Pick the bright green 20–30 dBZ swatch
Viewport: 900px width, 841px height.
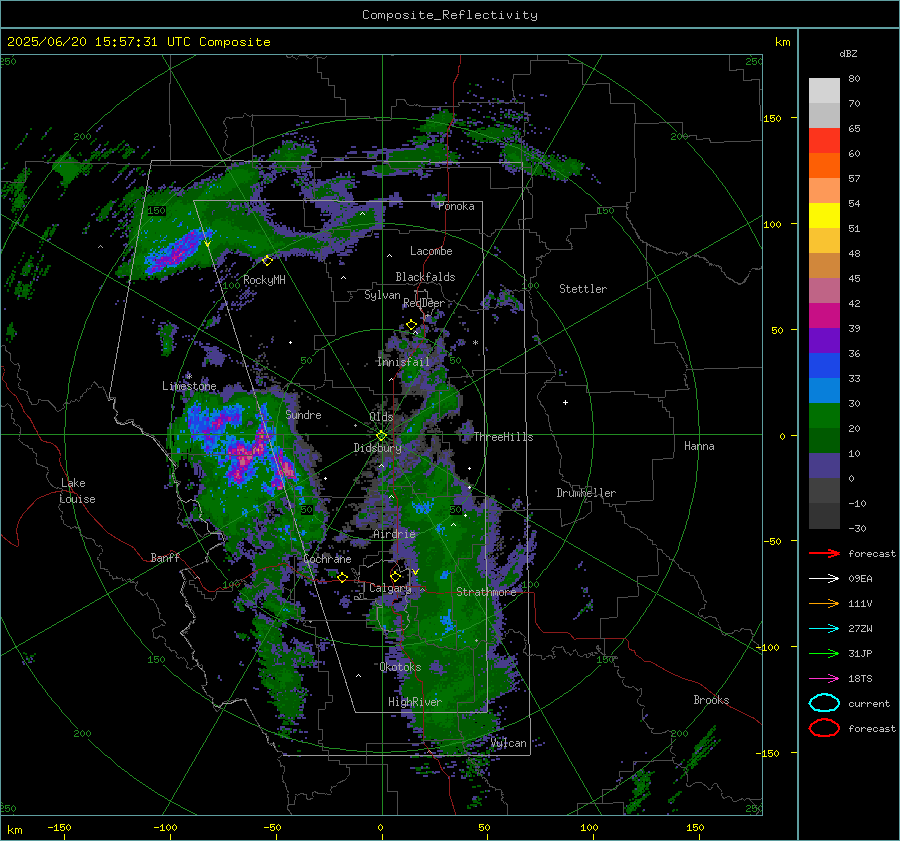tap(824, 416)
